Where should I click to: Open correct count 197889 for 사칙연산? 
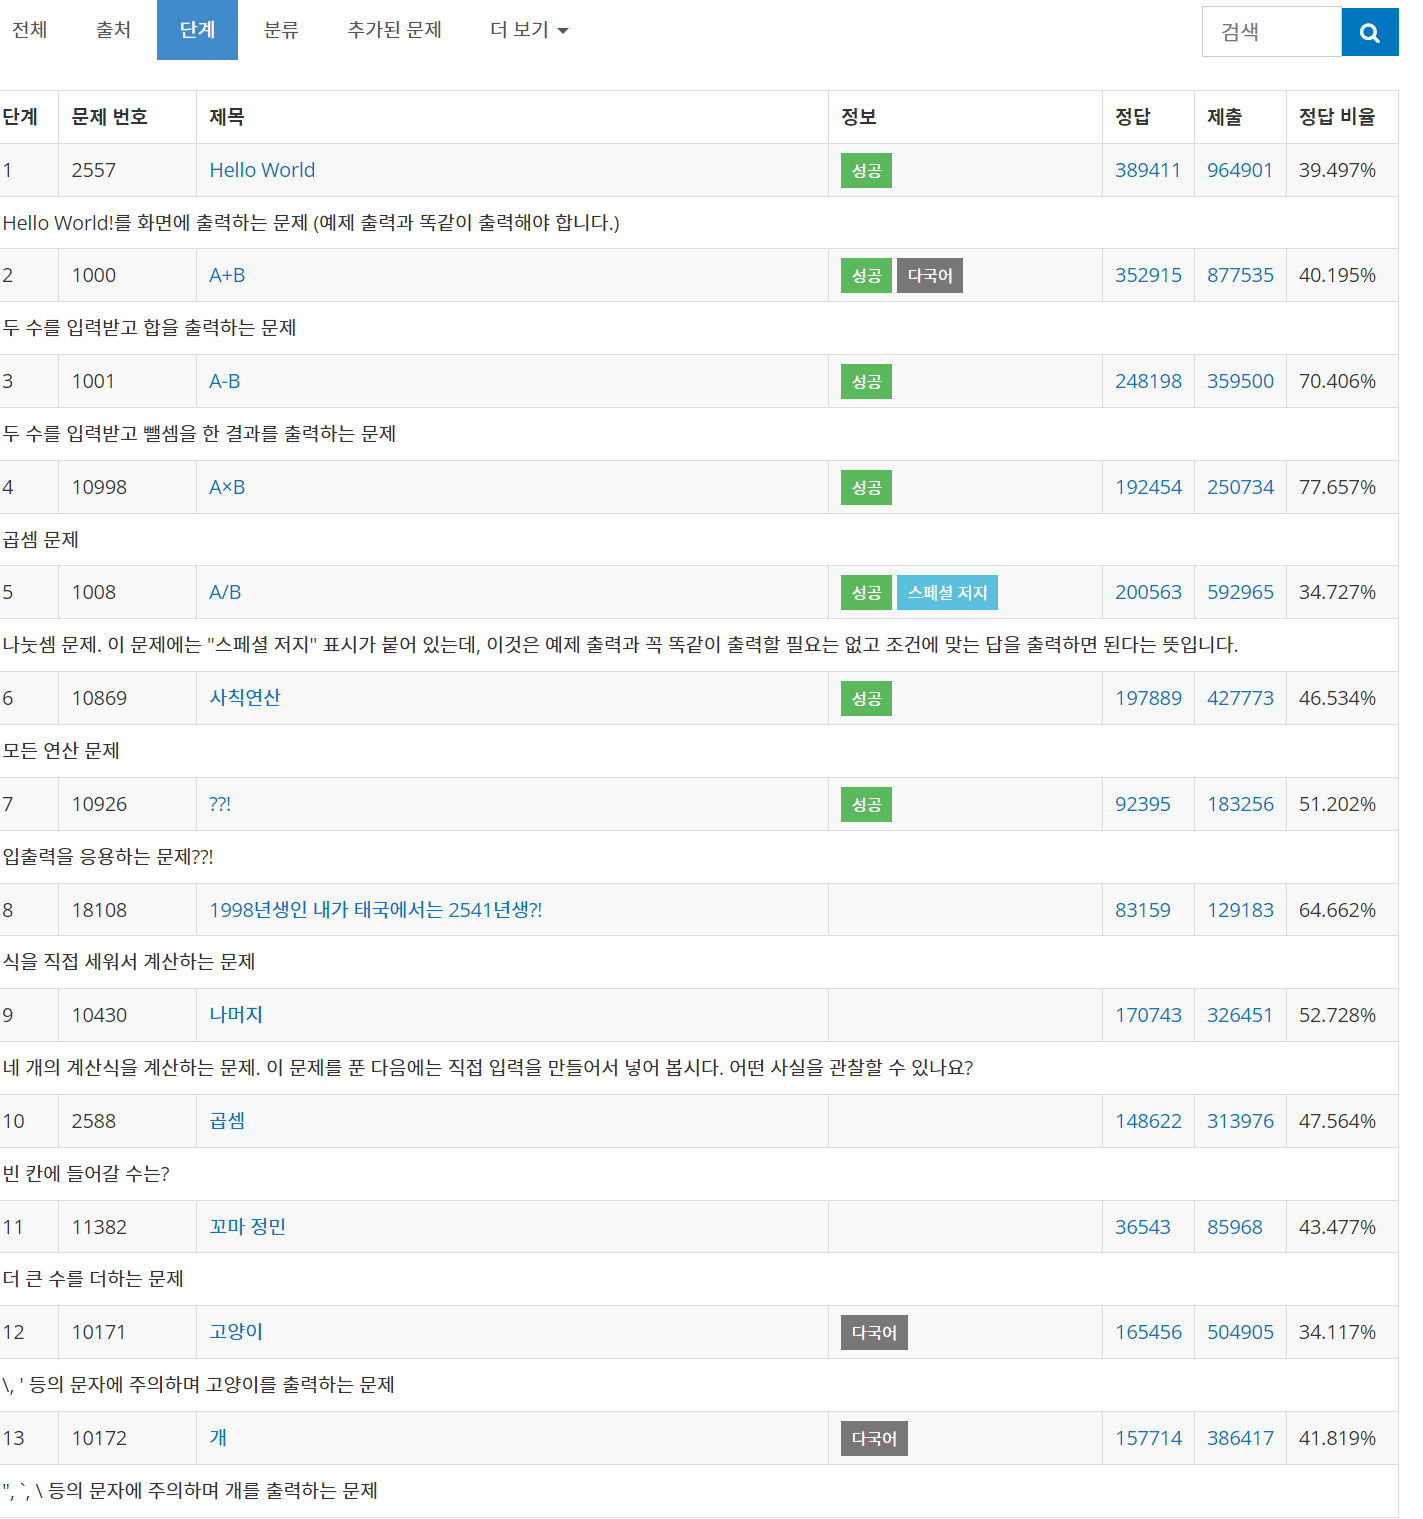pyautogui.click(x=1148, y=698)
